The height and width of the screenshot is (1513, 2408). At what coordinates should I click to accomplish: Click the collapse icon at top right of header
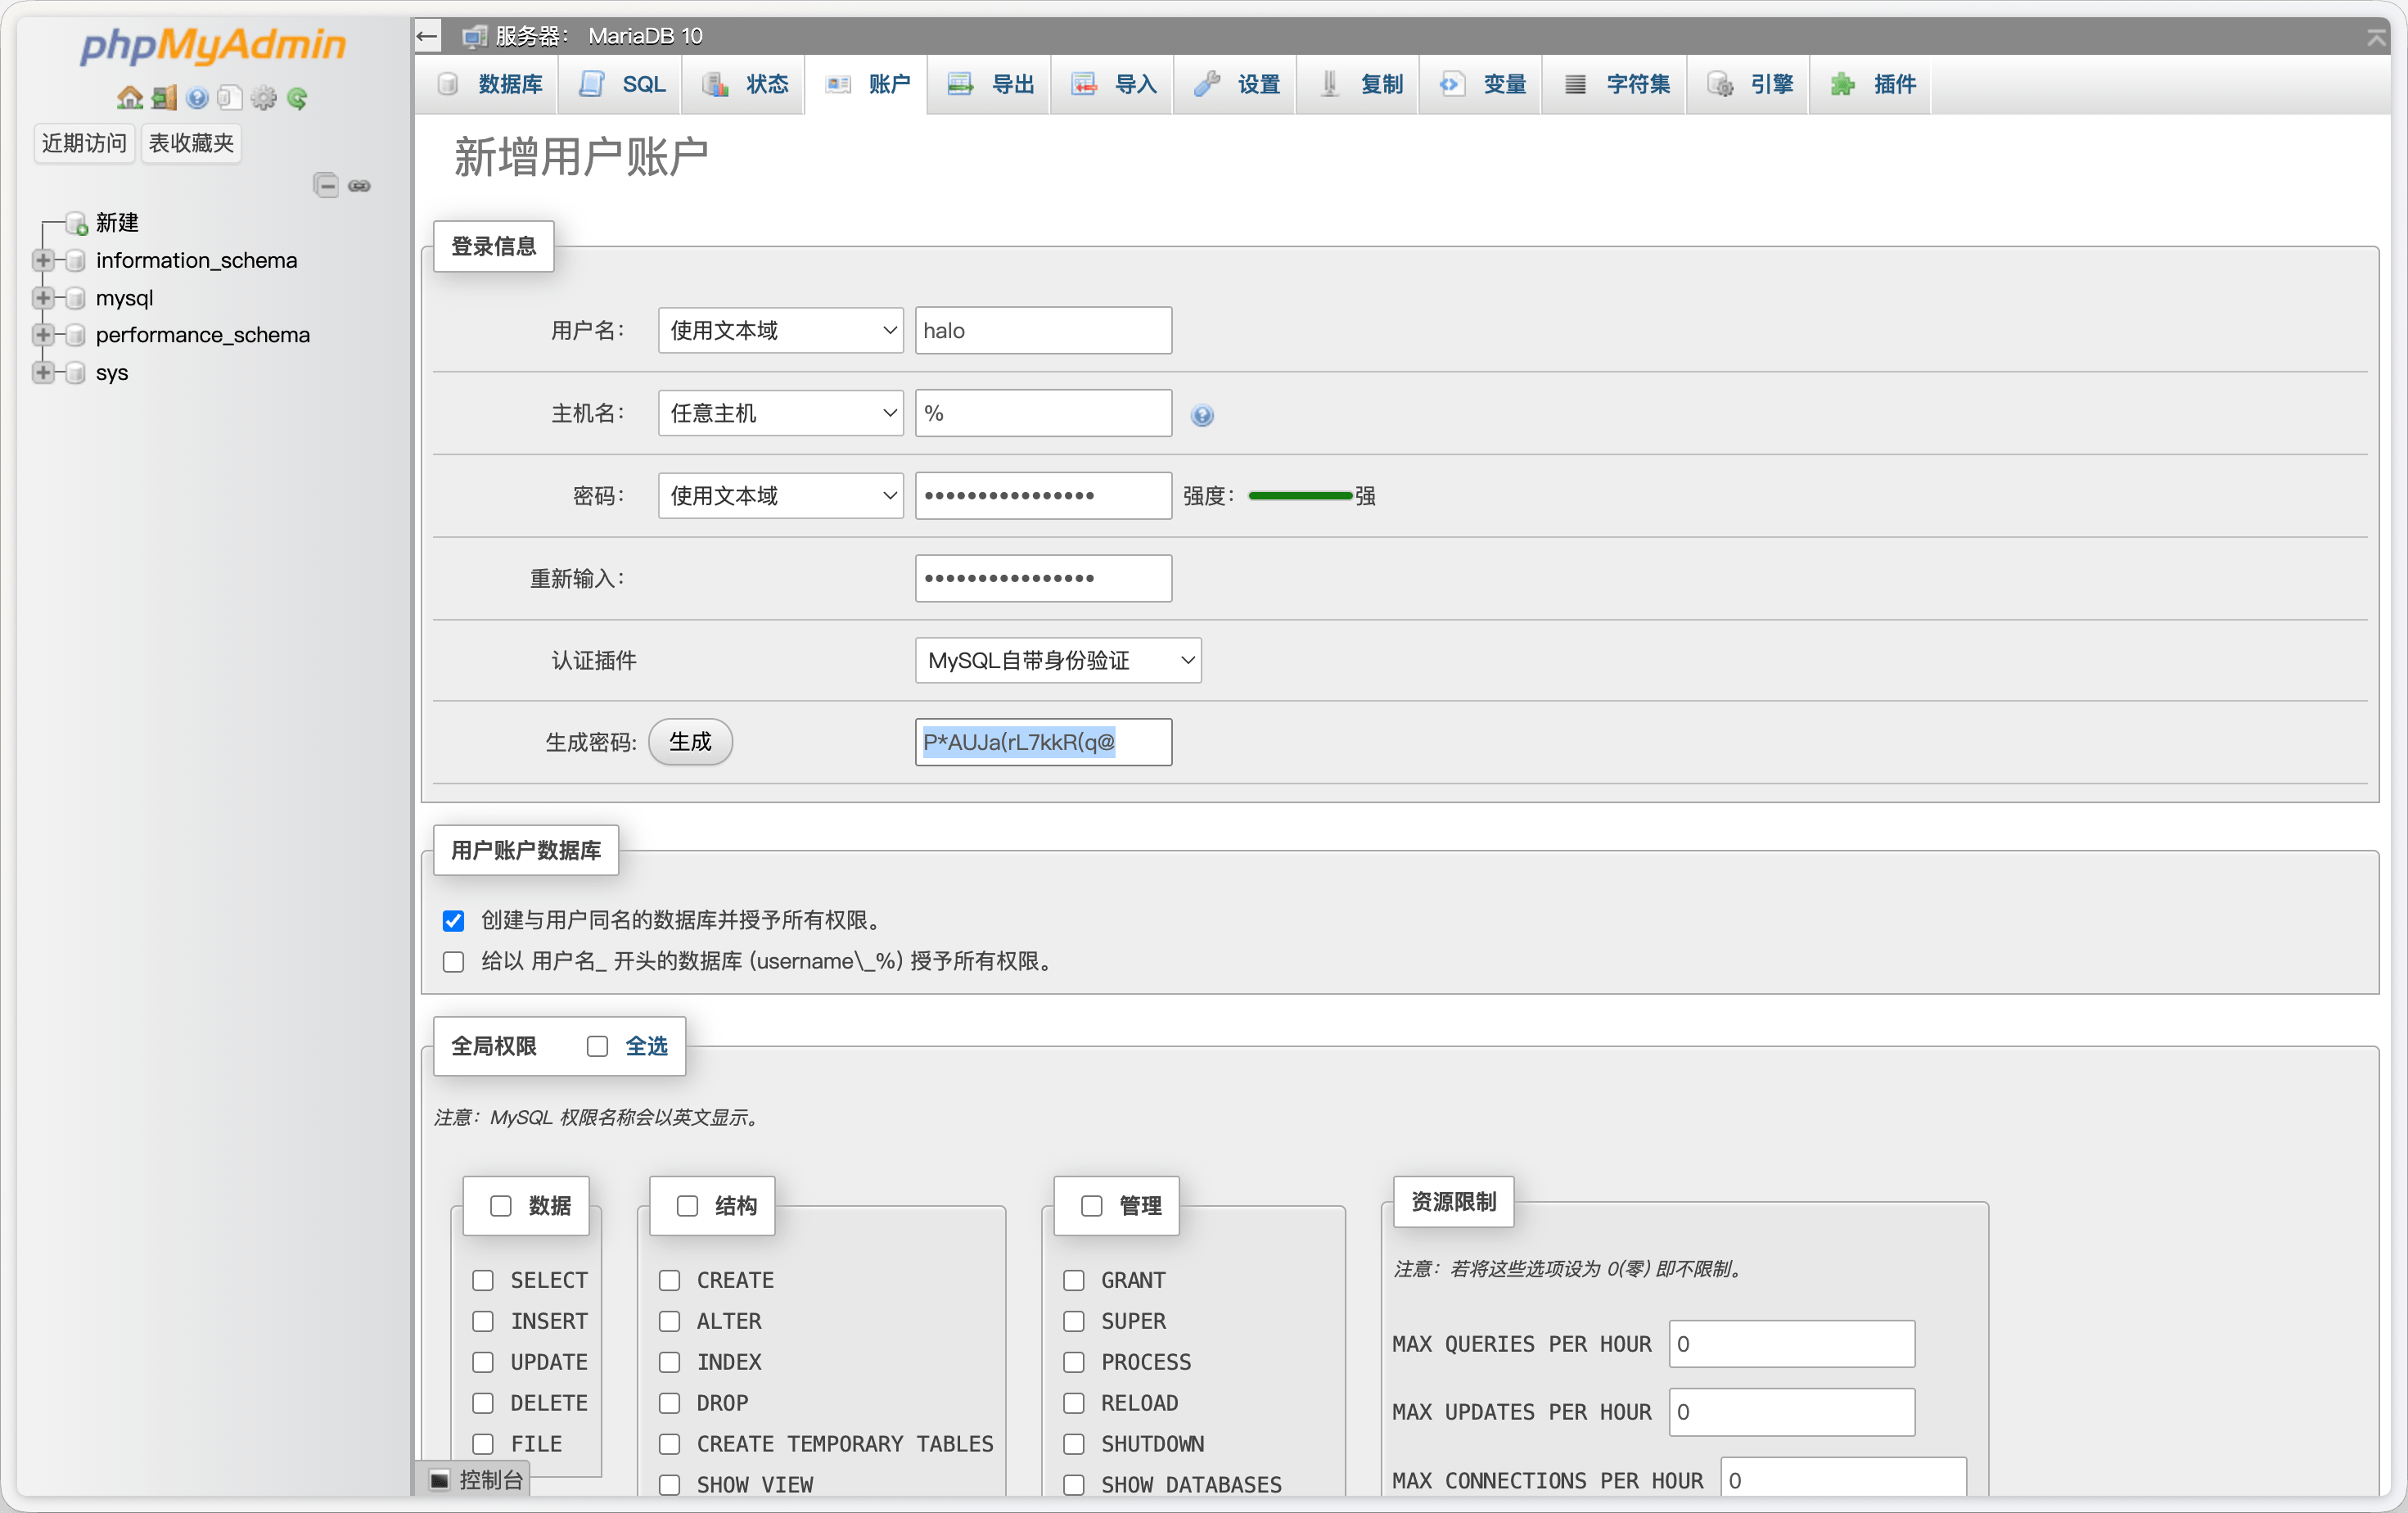click(2376, 37)
